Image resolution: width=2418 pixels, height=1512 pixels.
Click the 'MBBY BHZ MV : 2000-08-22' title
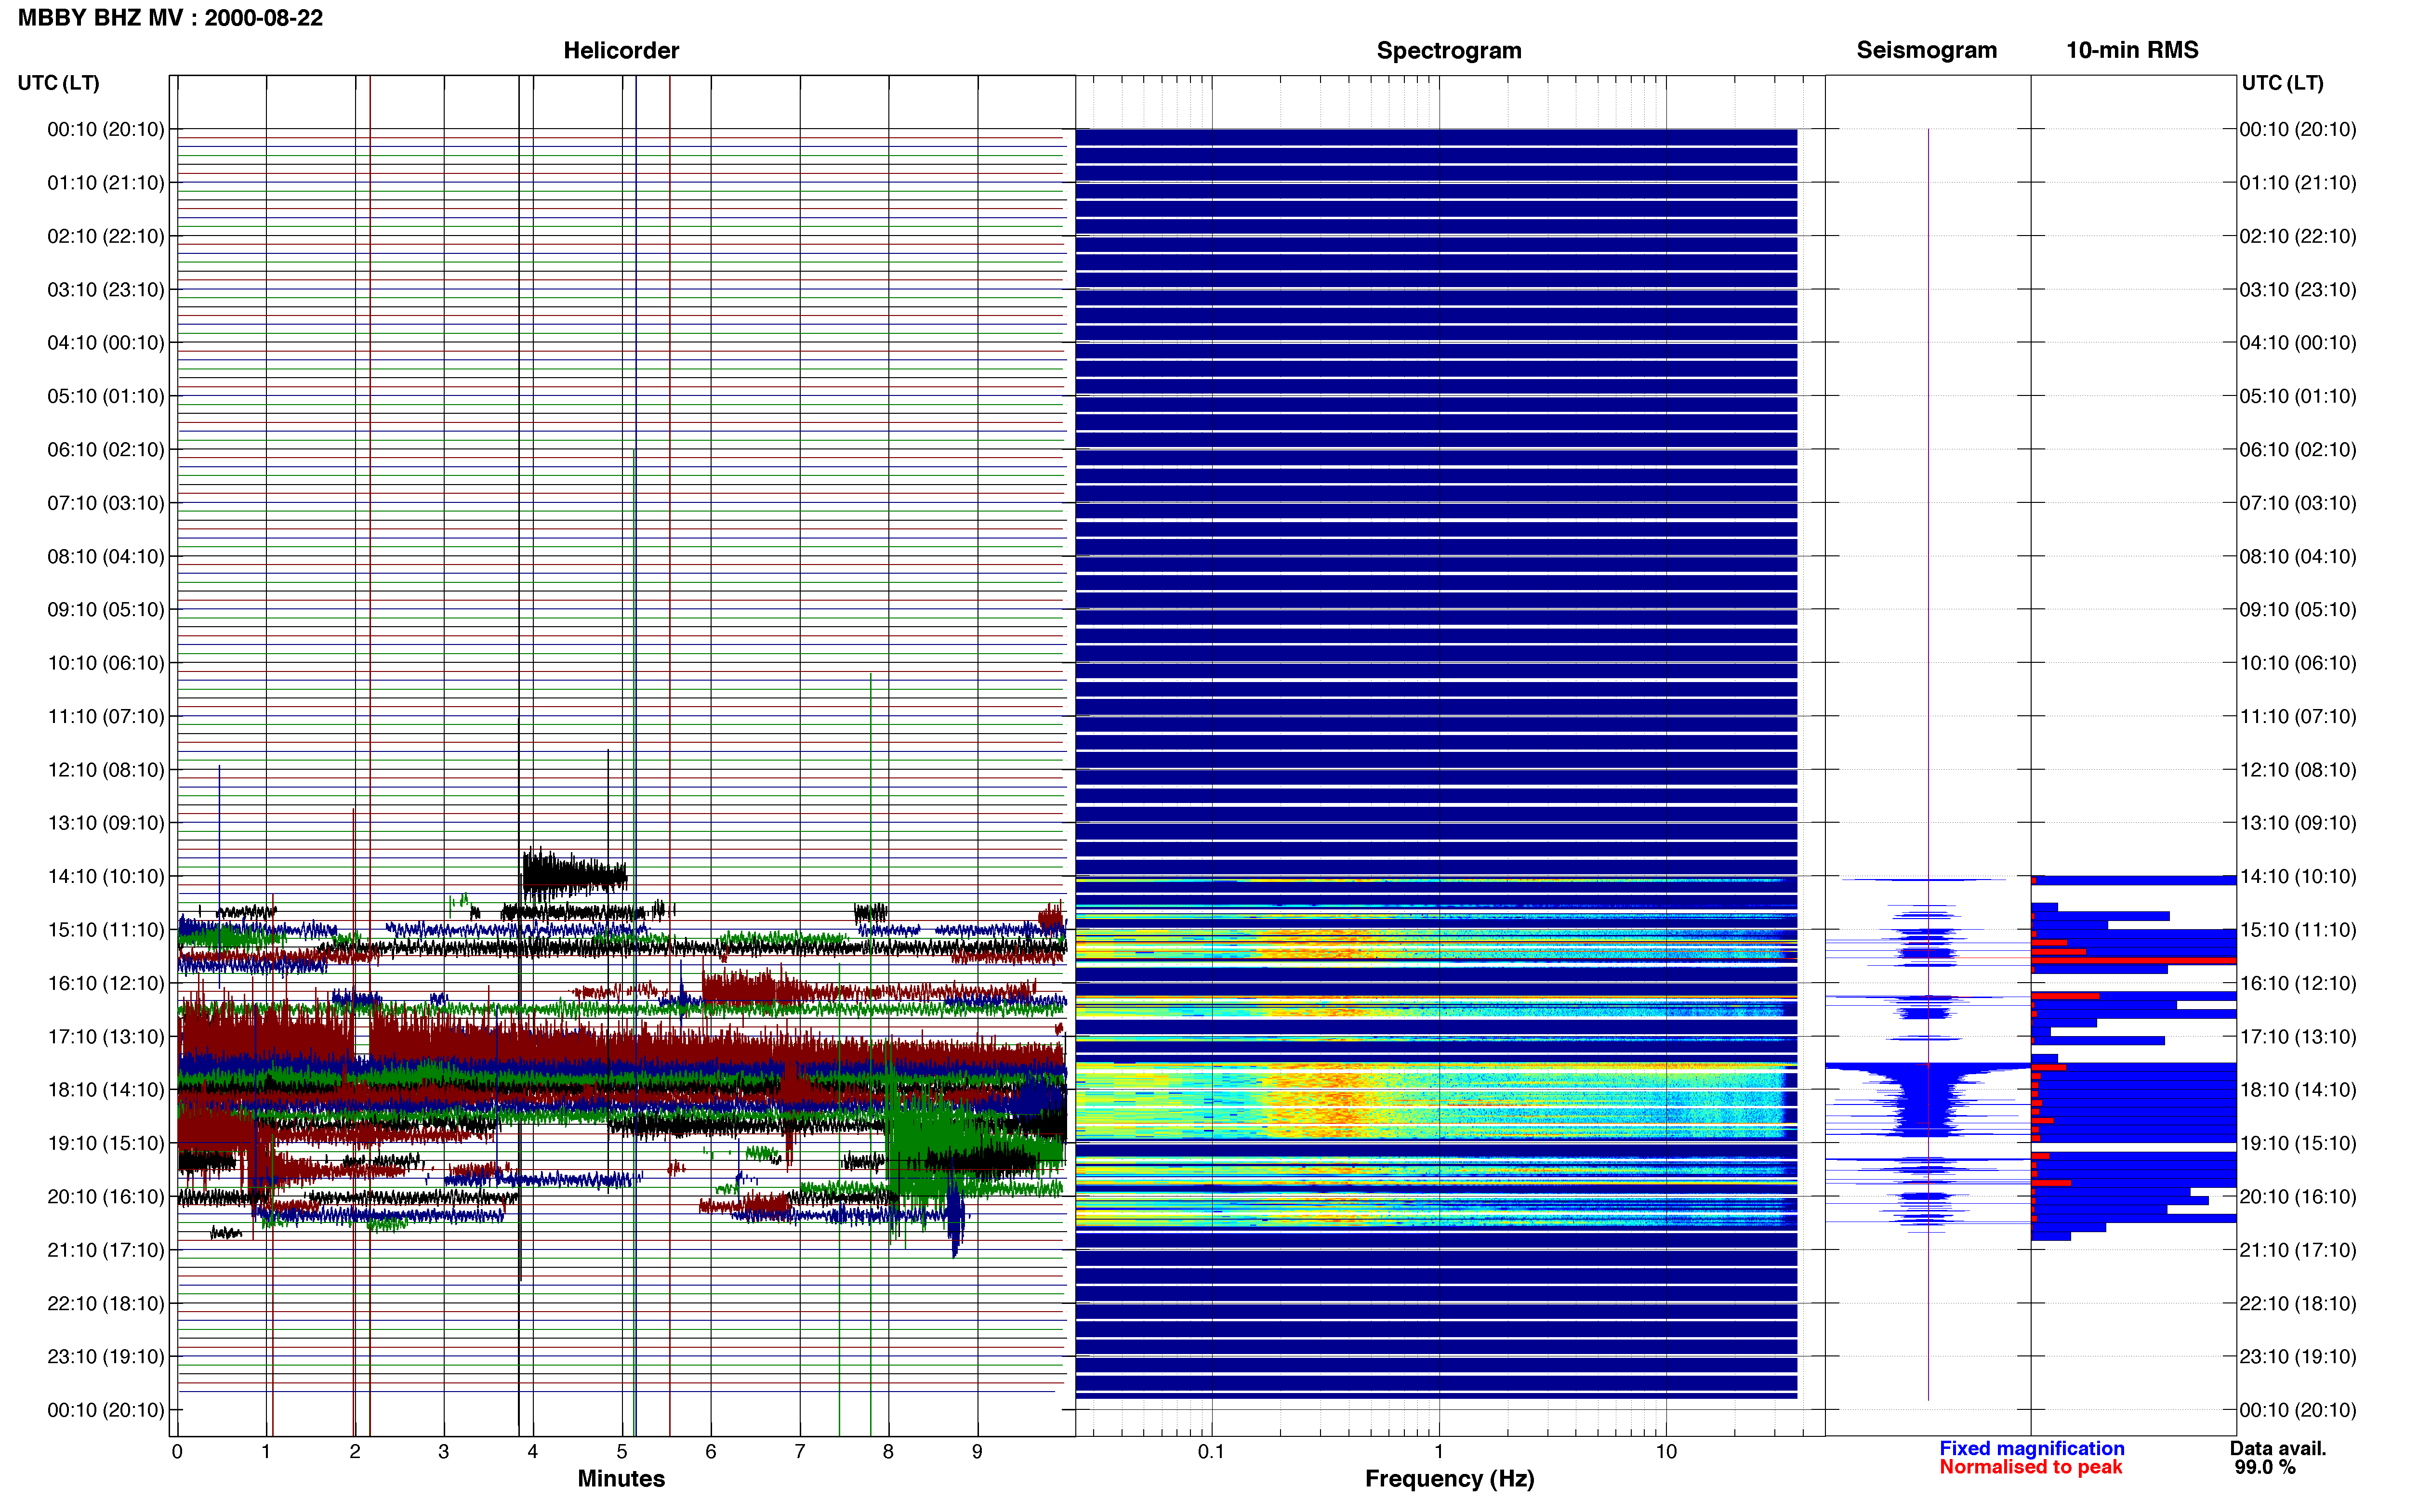(x=170, y=17)
